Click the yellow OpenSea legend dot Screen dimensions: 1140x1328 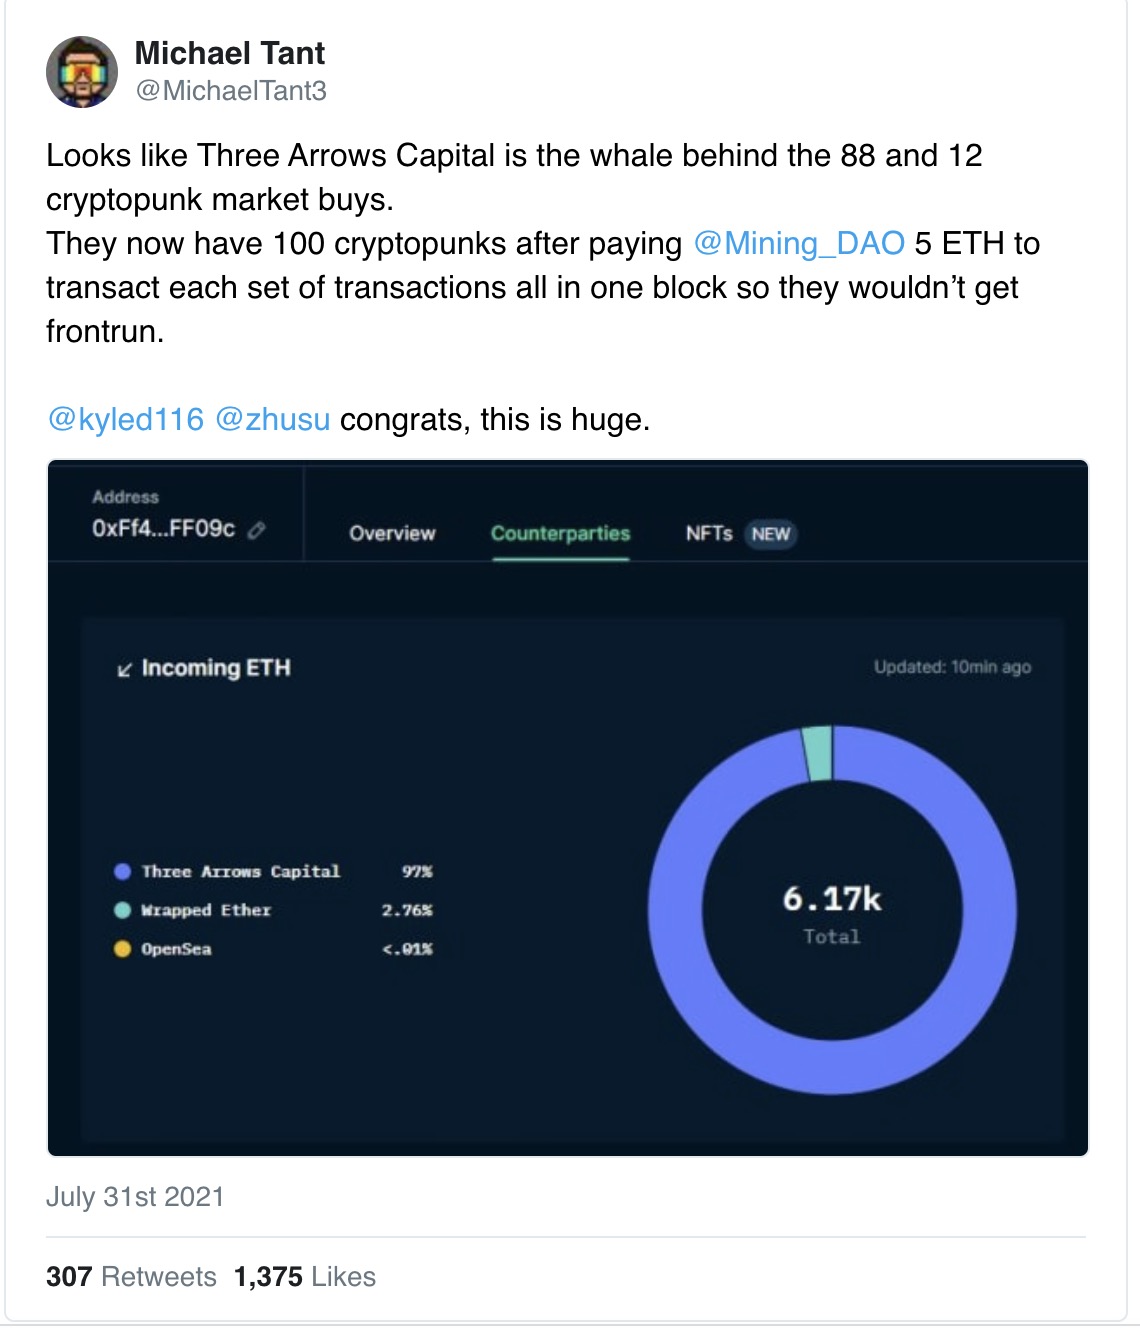(123, 949)
